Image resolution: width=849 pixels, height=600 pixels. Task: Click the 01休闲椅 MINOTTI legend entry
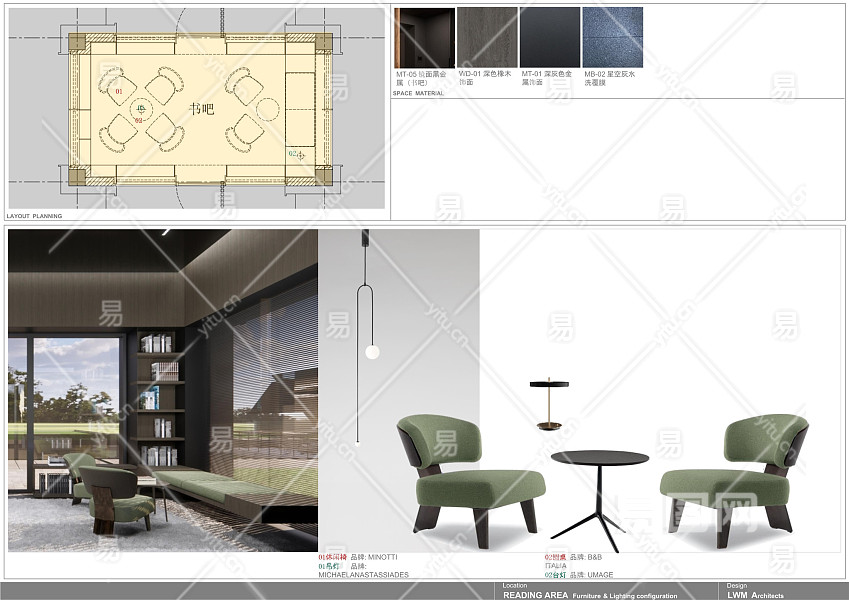pyautogui.click(x=358, y=557)
